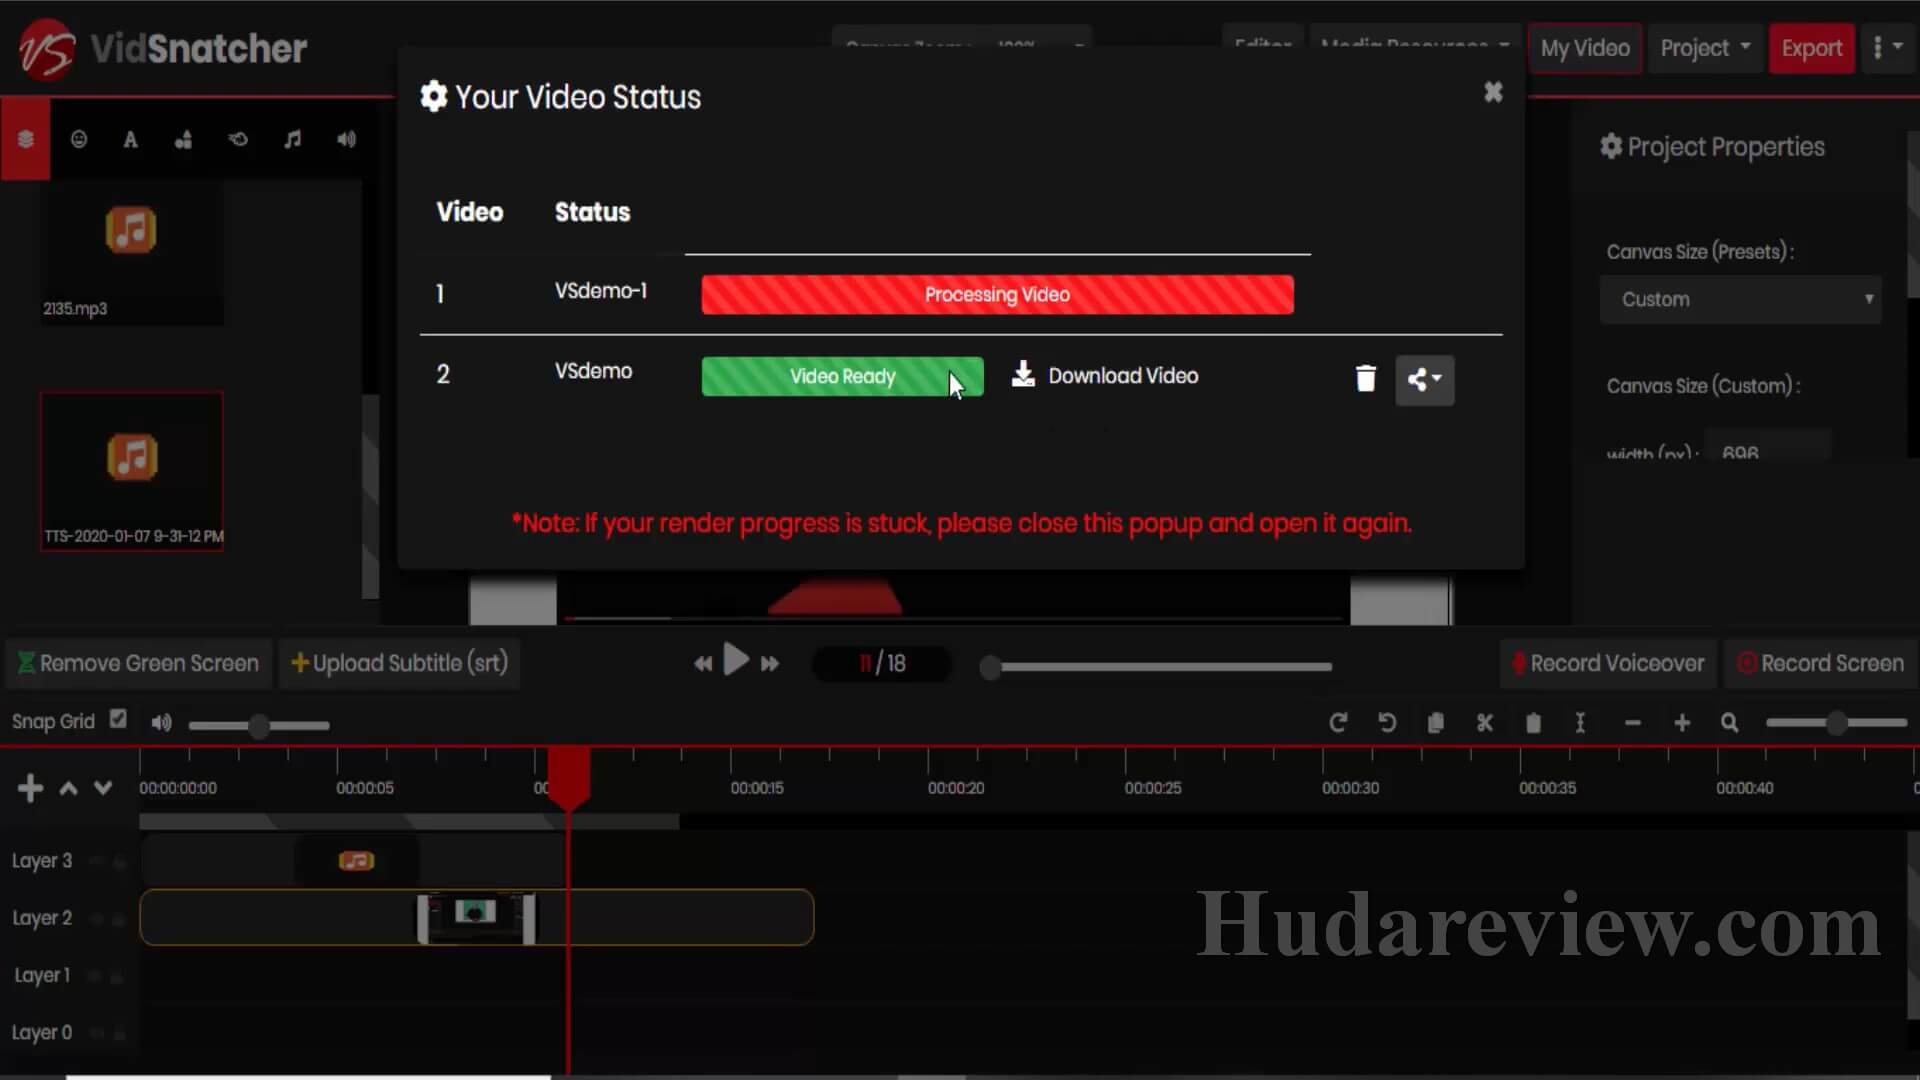This screenshot has width=1920, height=1080.
Task: Click the download icon next to Download Video
Action: [1022, 374]
